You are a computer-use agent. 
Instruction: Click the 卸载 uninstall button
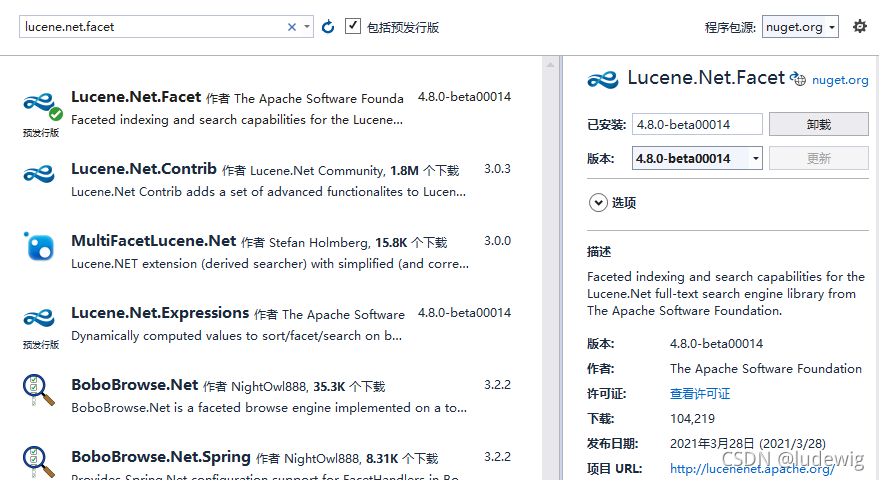pyautogui.click(x=818, y=124)
